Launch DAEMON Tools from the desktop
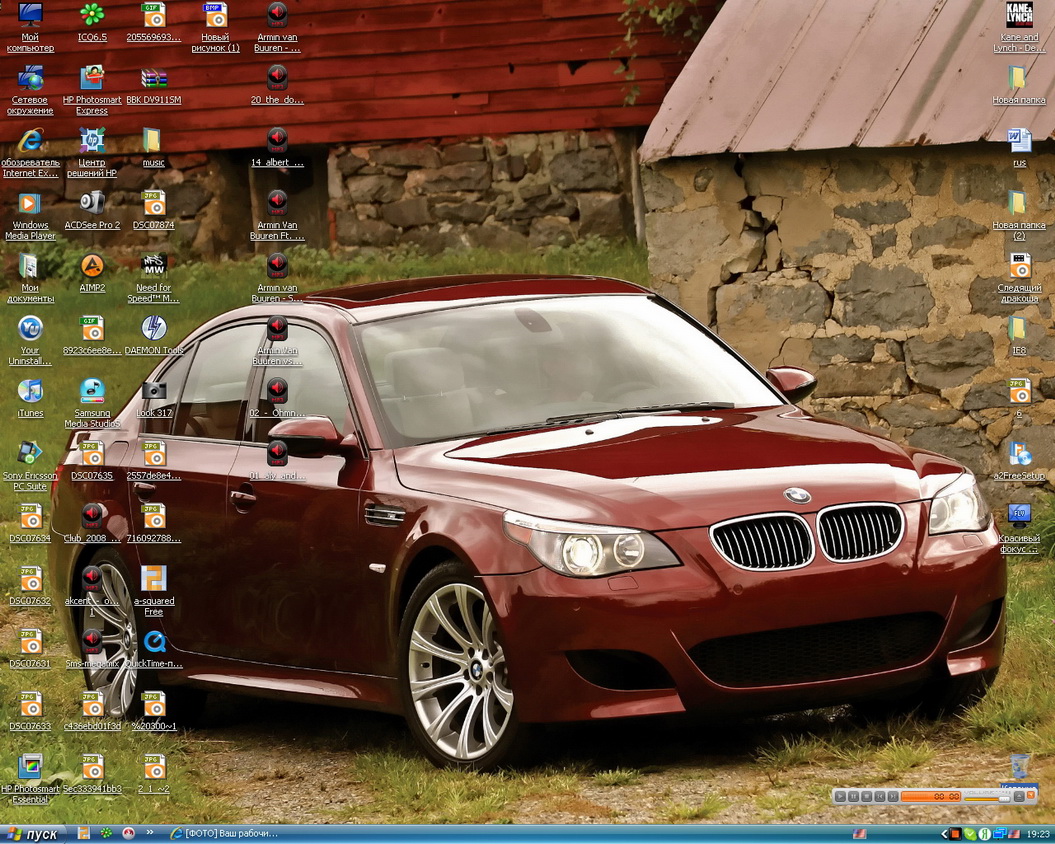This screenshot has height=844, width=1055. coord(153,329)
